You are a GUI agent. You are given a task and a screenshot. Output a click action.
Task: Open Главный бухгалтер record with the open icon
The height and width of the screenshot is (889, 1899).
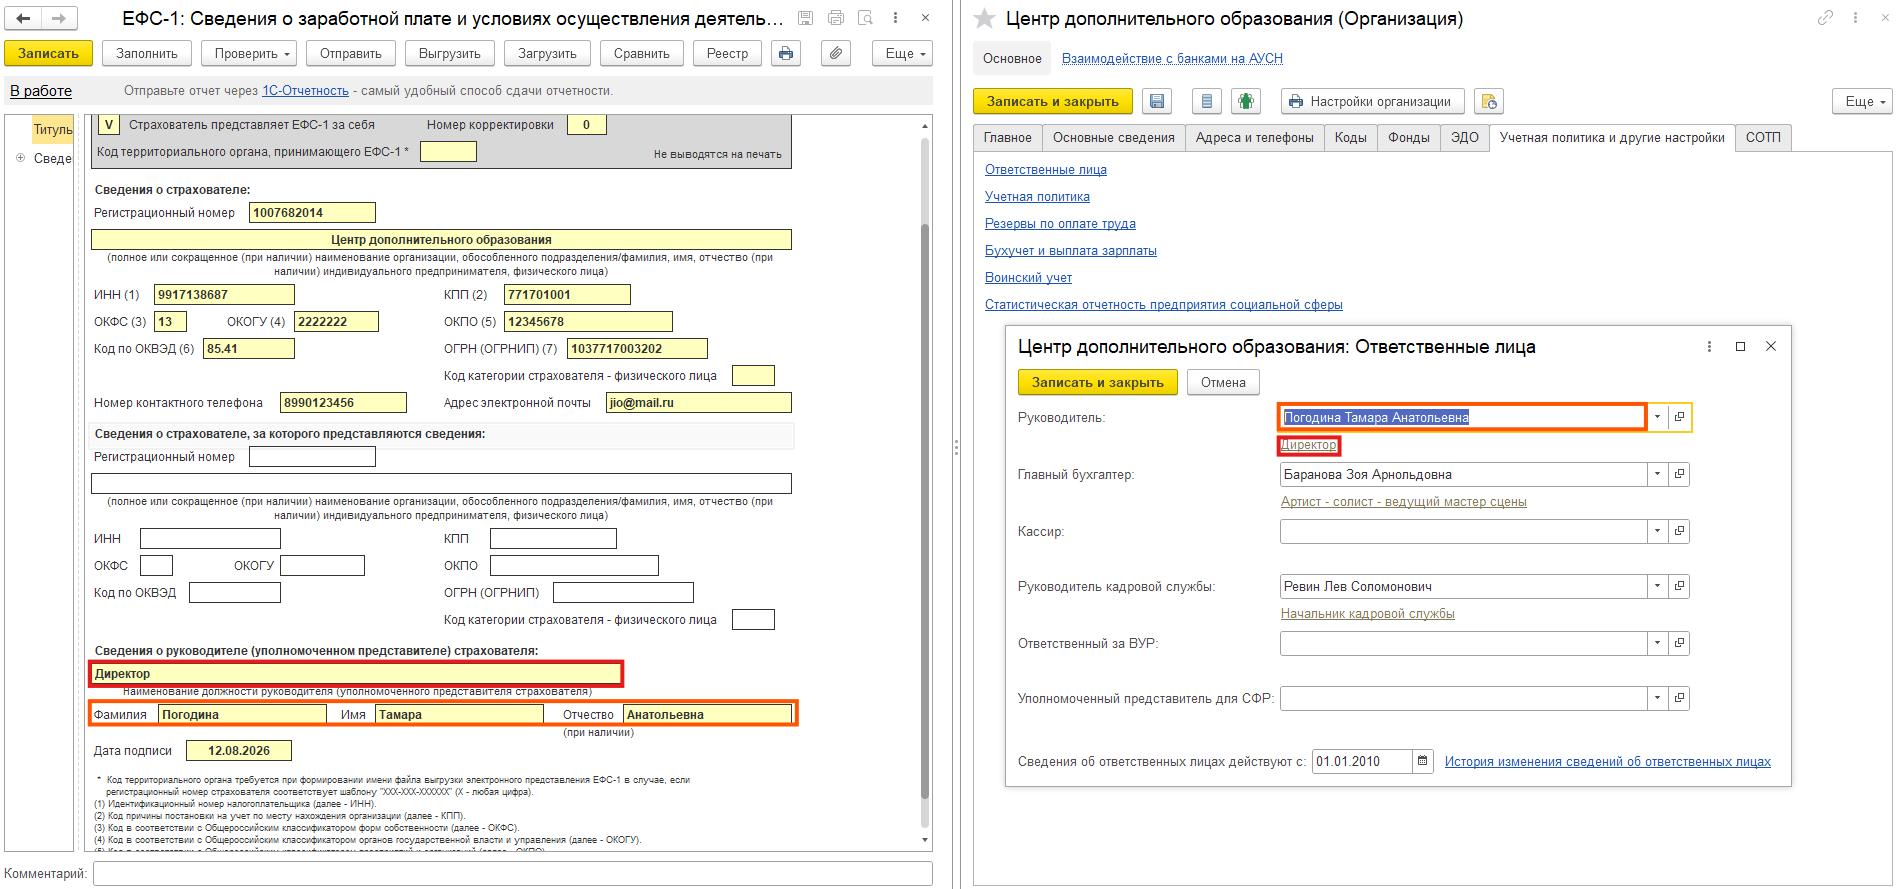[1679, 474]
